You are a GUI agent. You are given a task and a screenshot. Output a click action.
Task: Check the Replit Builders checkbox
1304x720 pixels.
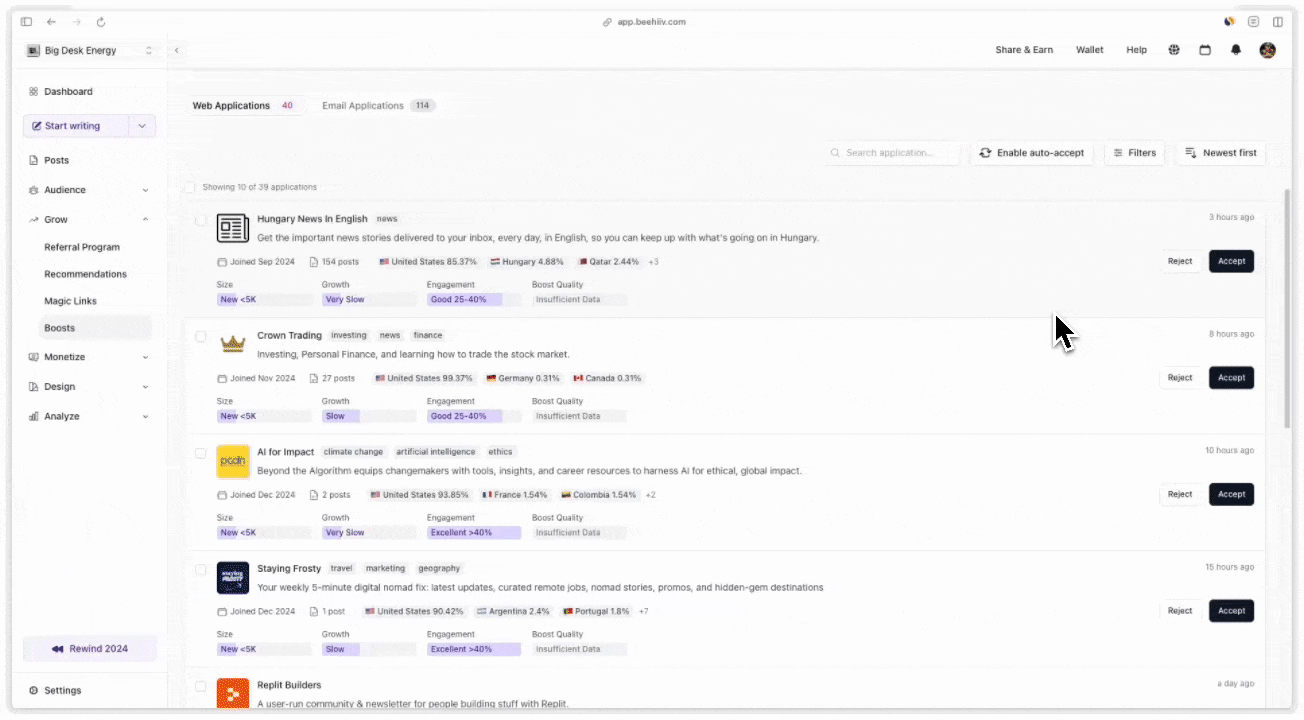[x=201, y=686]
